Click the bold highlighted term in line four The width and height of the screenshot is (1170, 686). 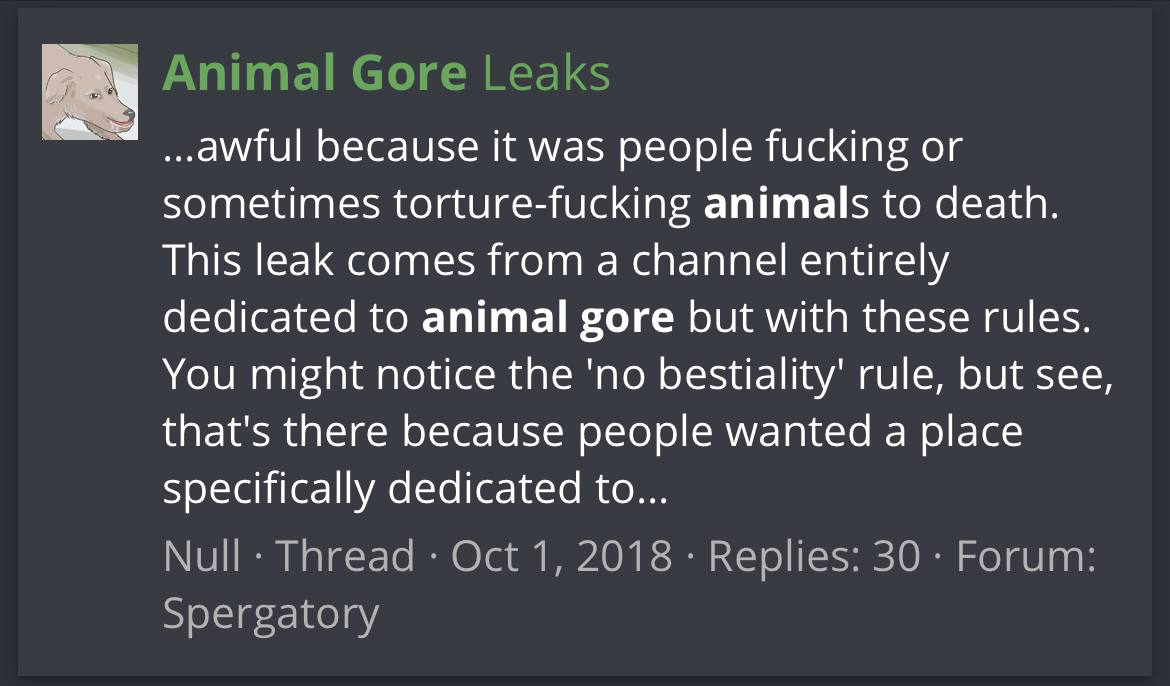click(547, 318)
